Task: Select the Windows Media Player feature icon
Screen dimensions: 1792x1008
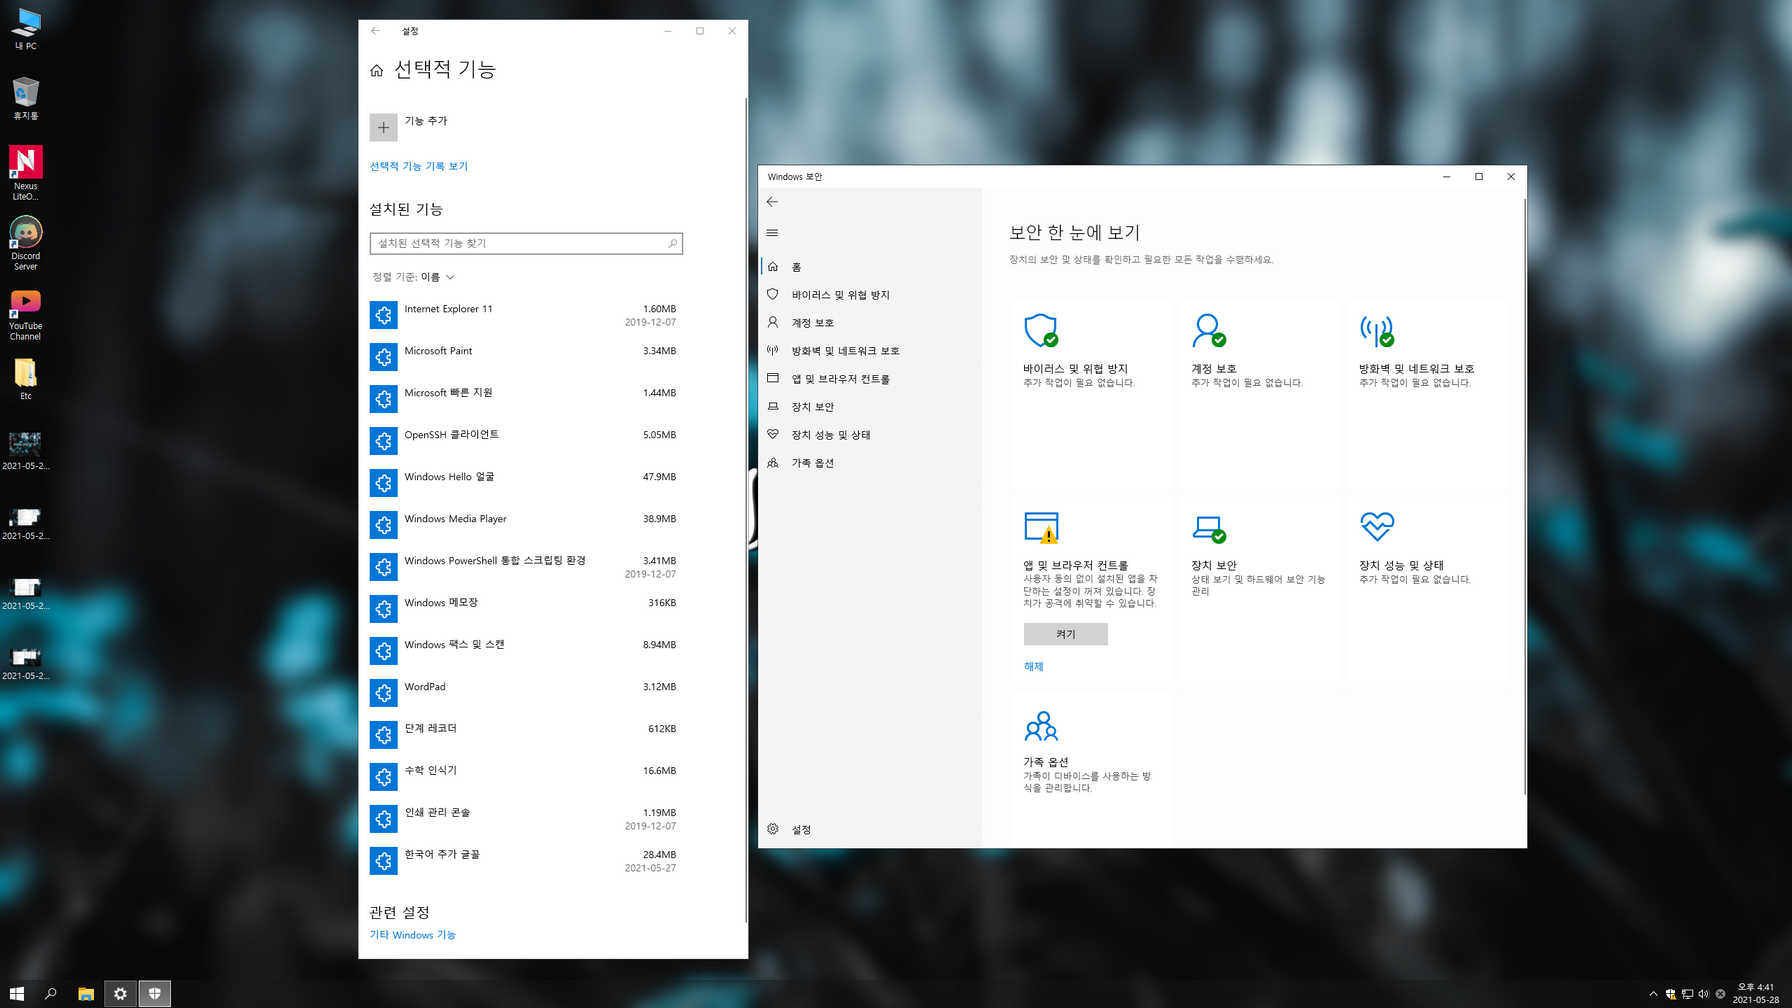Action: pos(383,525)
